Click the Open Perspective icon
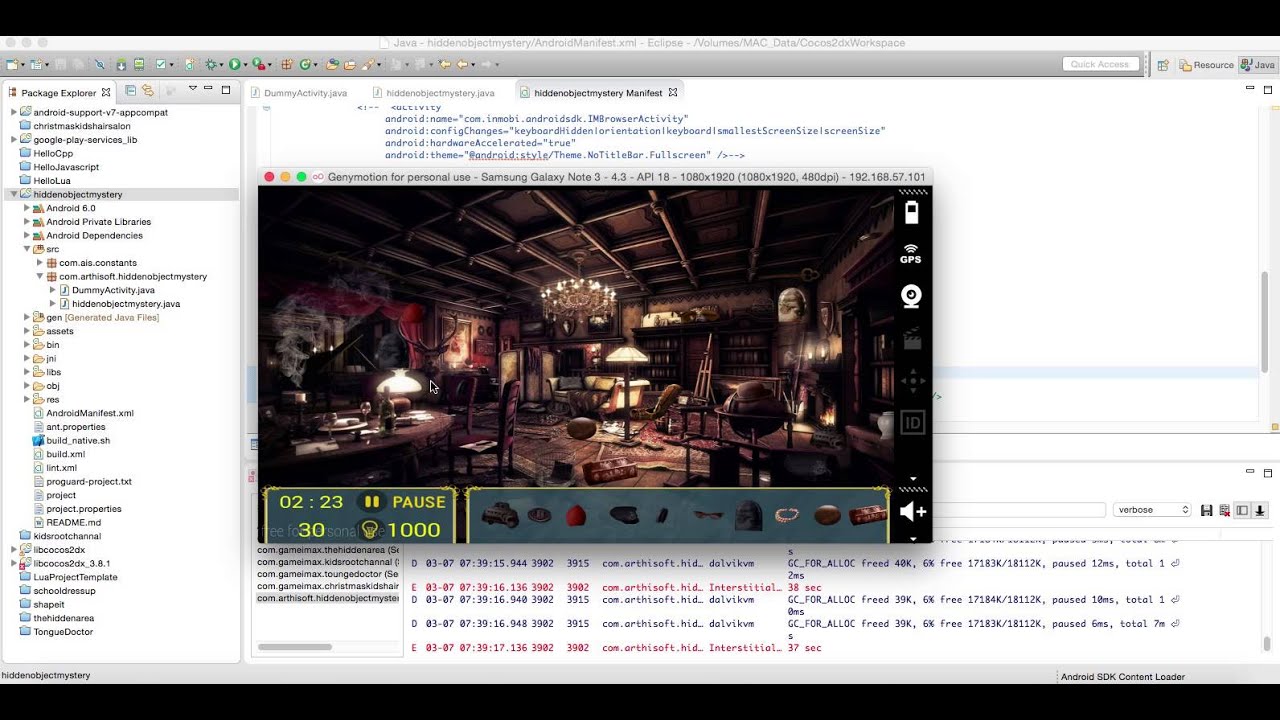This screenshot has width=1280, height=720. click(1163, 65)
